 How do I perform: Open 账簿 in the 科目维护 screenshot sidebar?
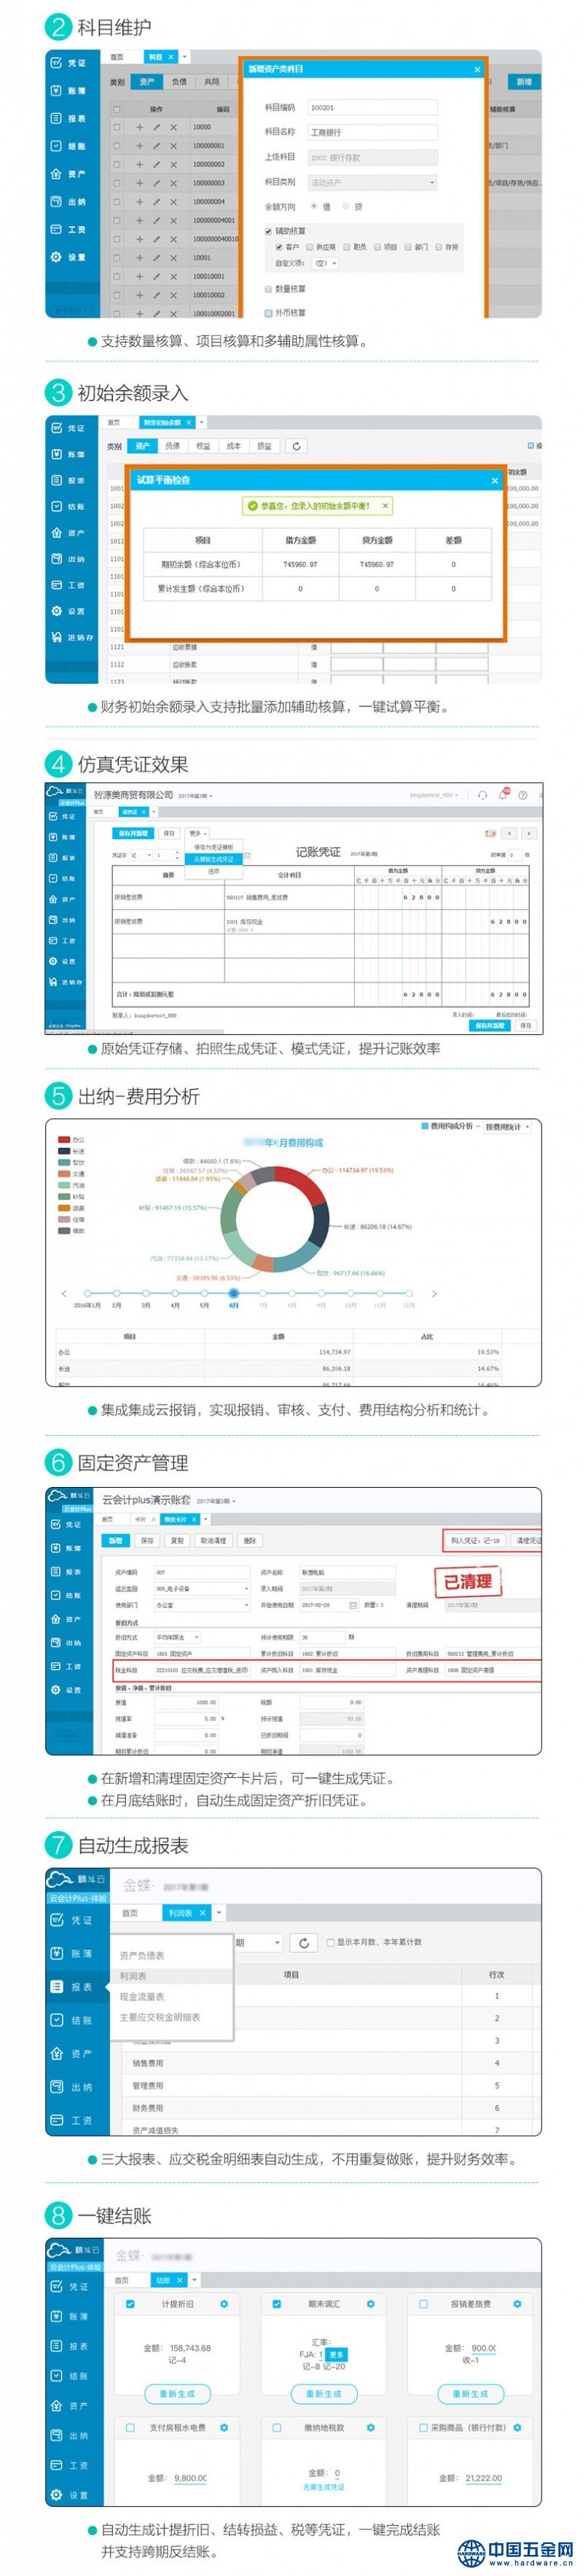pos(69,91)
